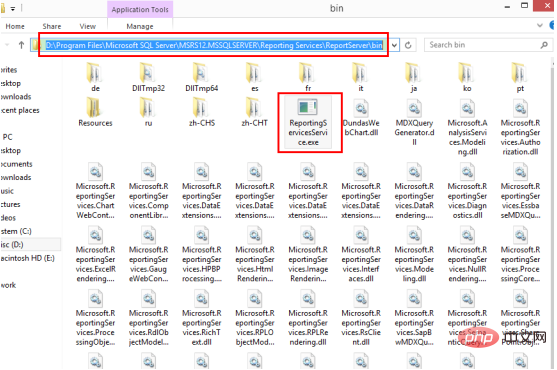Select the DundasWebChart.dll file
Screen dimensions: 557x370
361,118
